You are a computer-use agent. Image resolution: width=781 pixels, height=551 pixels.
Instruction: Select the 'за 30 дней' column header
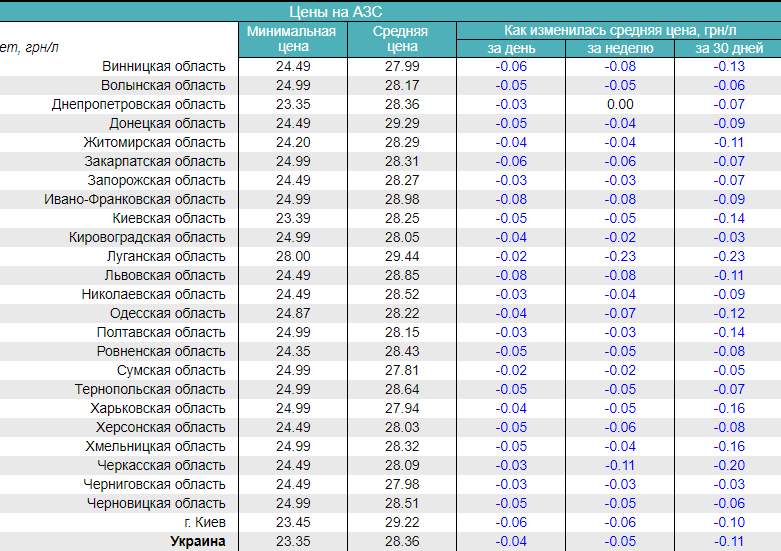click(x=727, y=48)
